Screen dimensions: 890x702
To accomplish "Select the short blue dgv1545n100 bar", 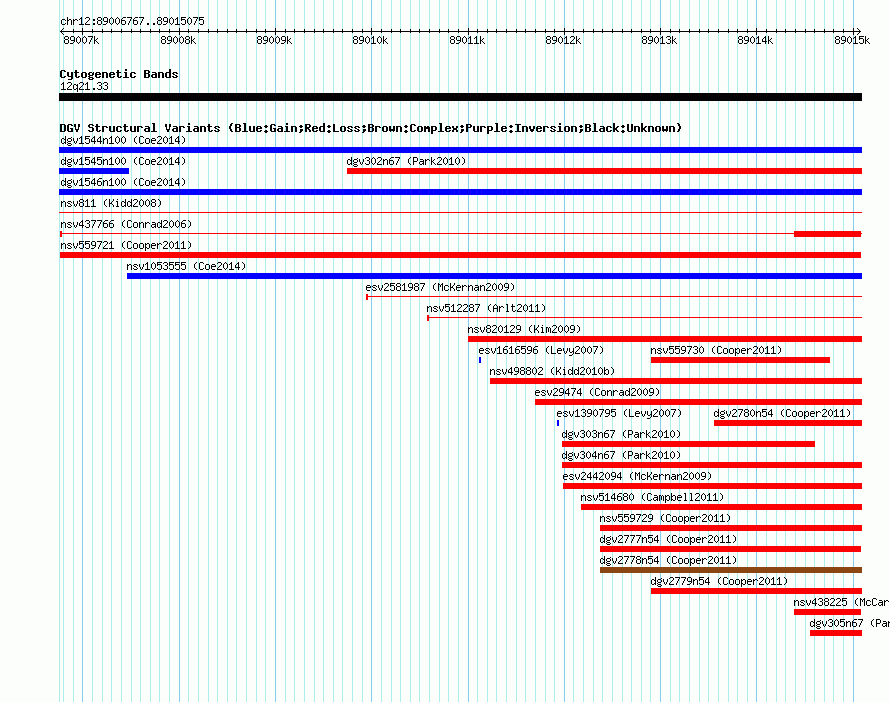I will [94, 171].
